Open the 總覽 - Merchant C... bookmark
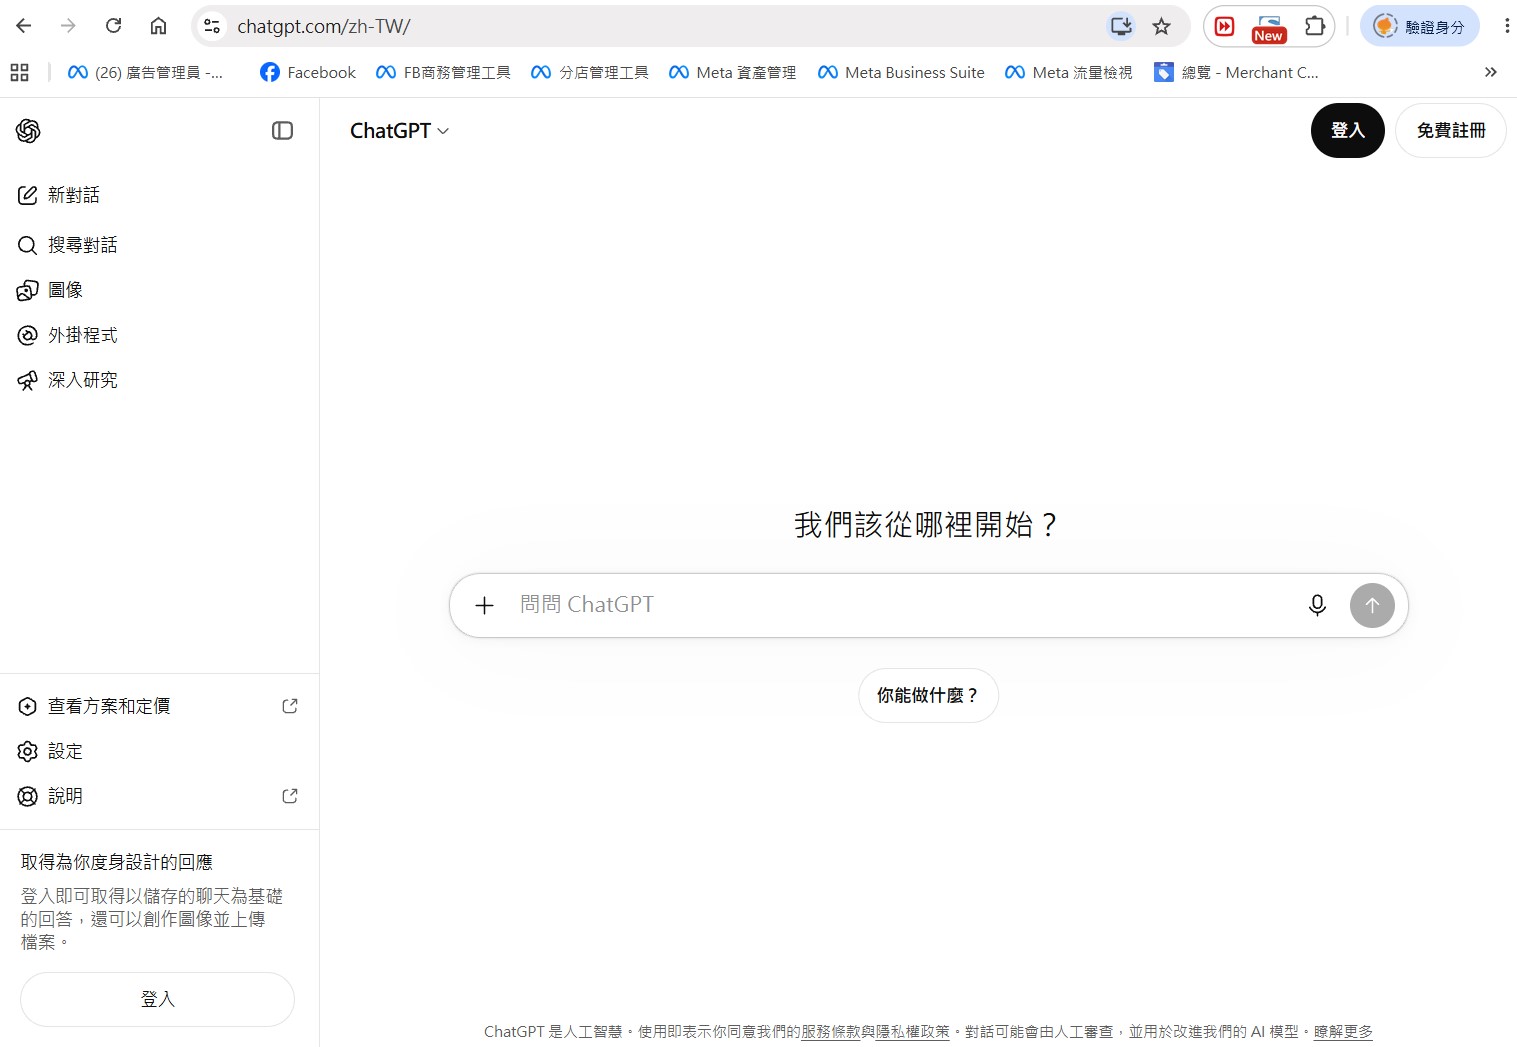The height and width of the screenshot is (1047, 1517). [1236, 72]
